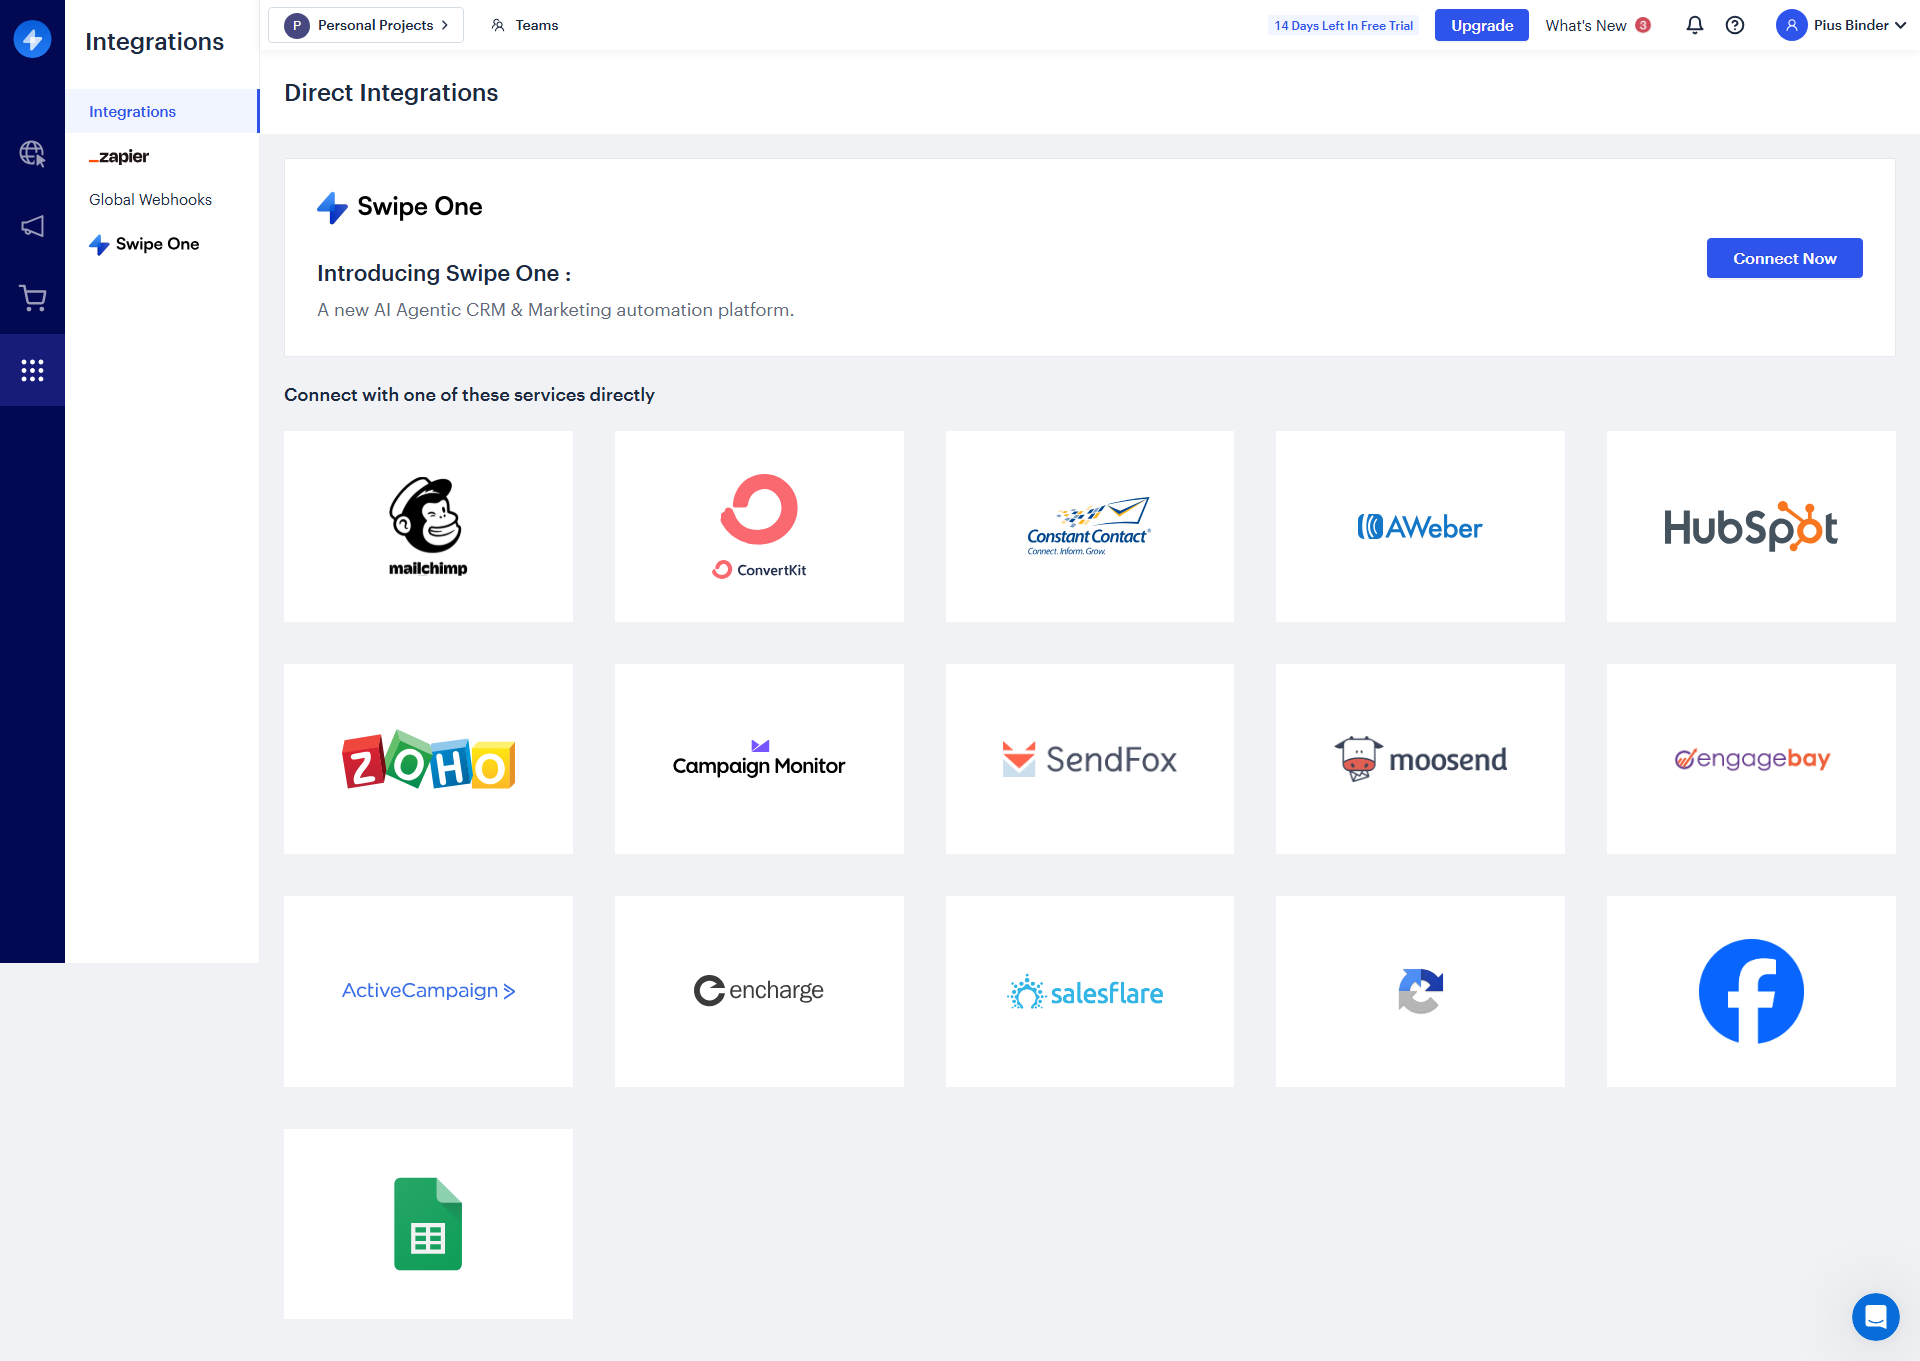The width and height of the screenshot is (1920, 1361).
Task: Open Global Webhooks in the sidebar
Action: coord(150,200)
